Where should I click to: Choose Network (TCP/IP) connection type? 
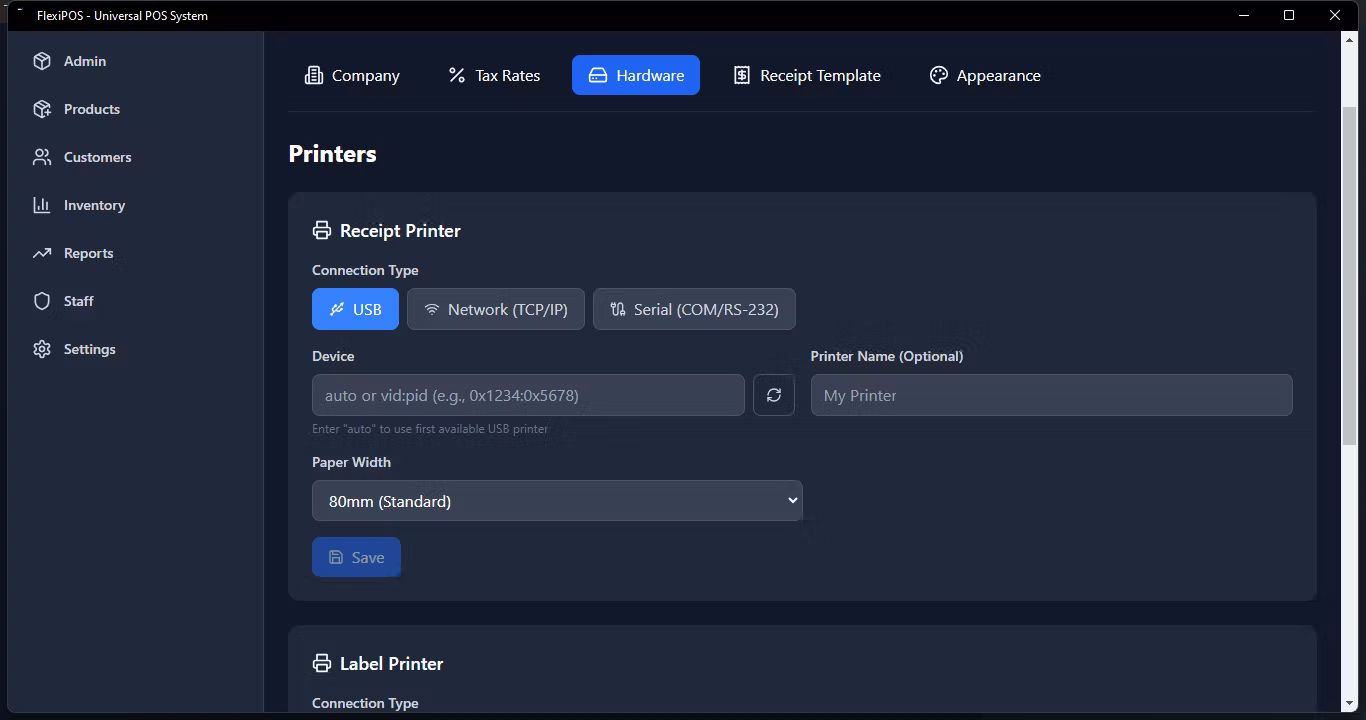(496, 309)
